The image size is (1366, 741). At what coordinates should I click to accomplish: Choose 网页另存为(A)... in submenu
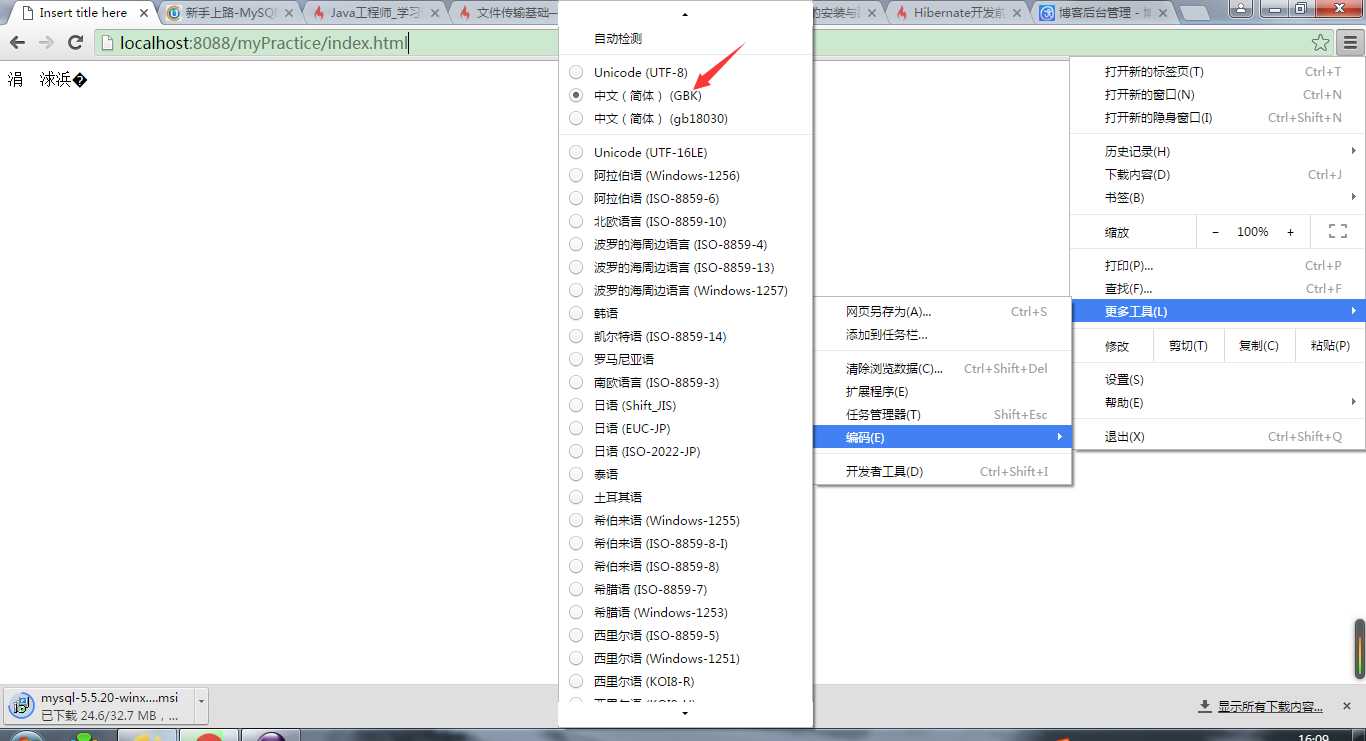[943, 311]
